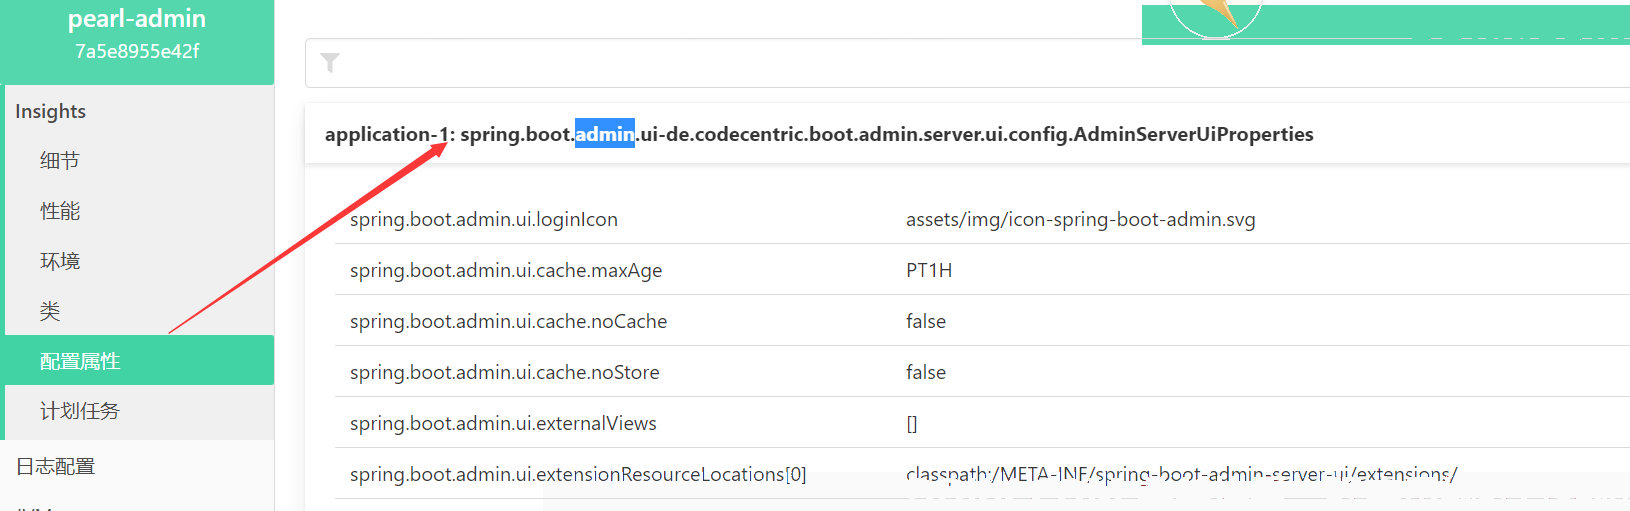Viewport: 1630px width, 511px height.
Task: Open the 环境 sidebar item
Action: 60,261
